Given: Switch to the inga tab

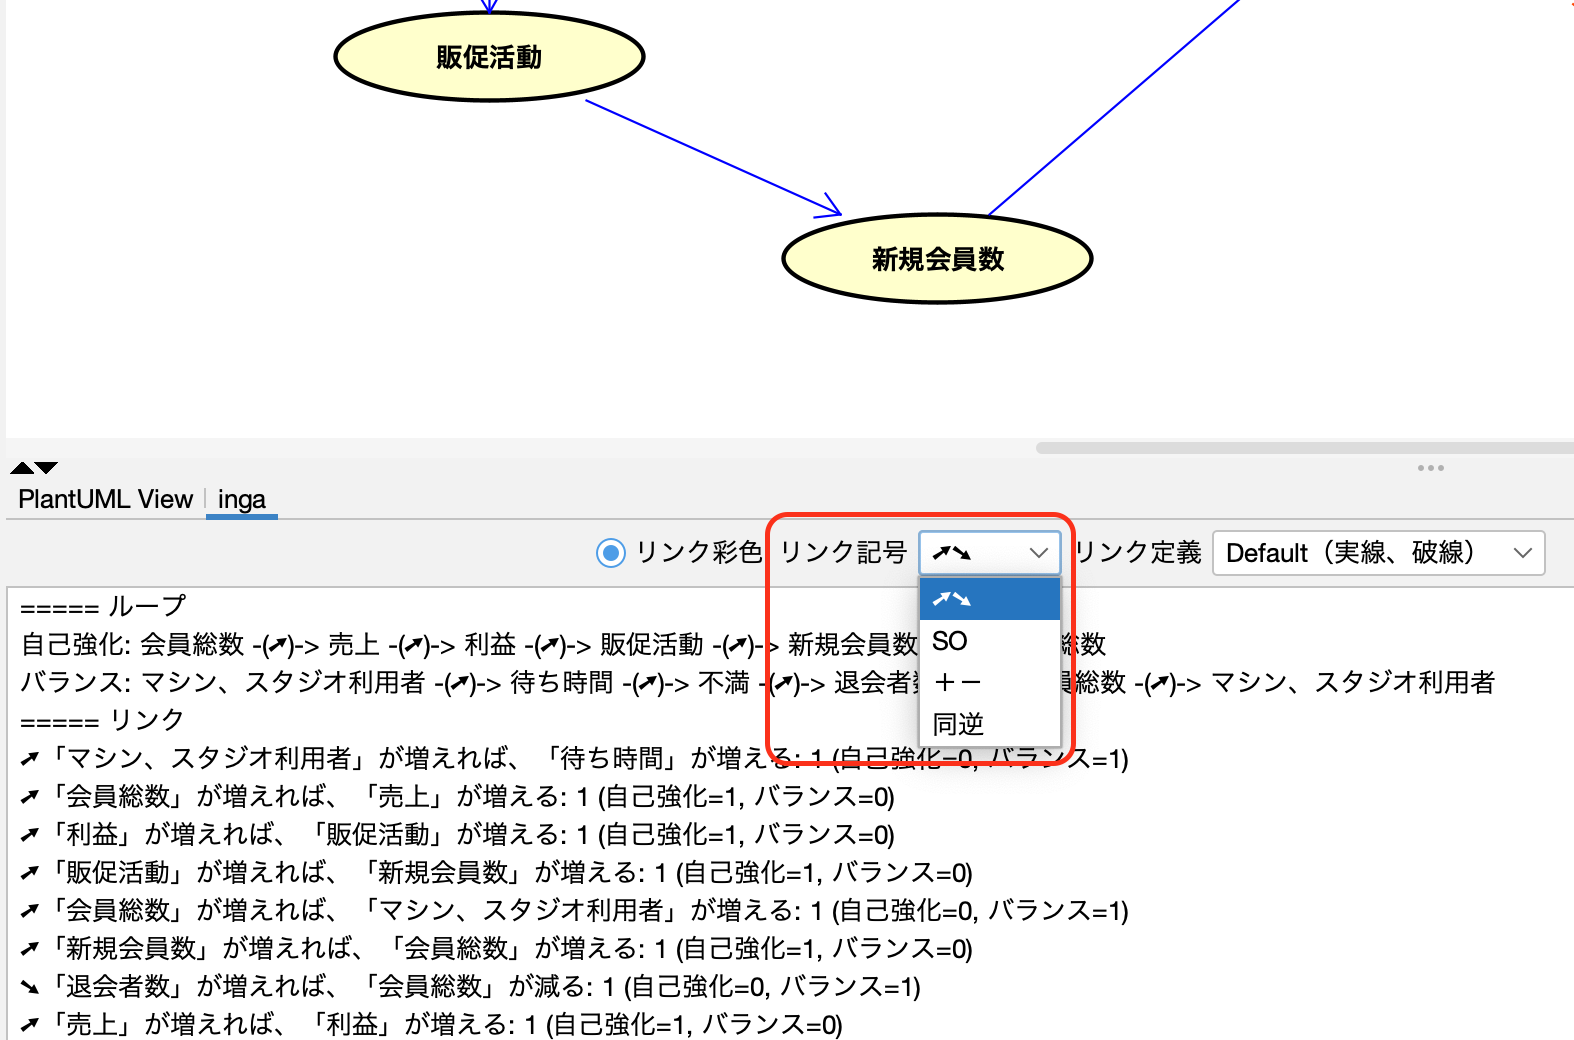Looking at the screenshot, I should pyautogui.click(x=242, y=499).
